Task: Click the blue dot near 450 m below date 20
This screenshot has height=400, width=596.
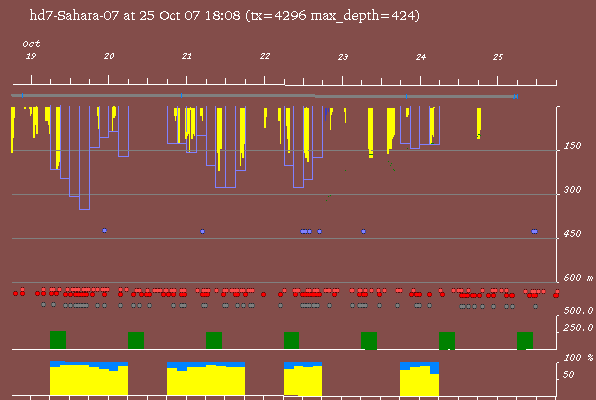Action: (x=105, y=230)
